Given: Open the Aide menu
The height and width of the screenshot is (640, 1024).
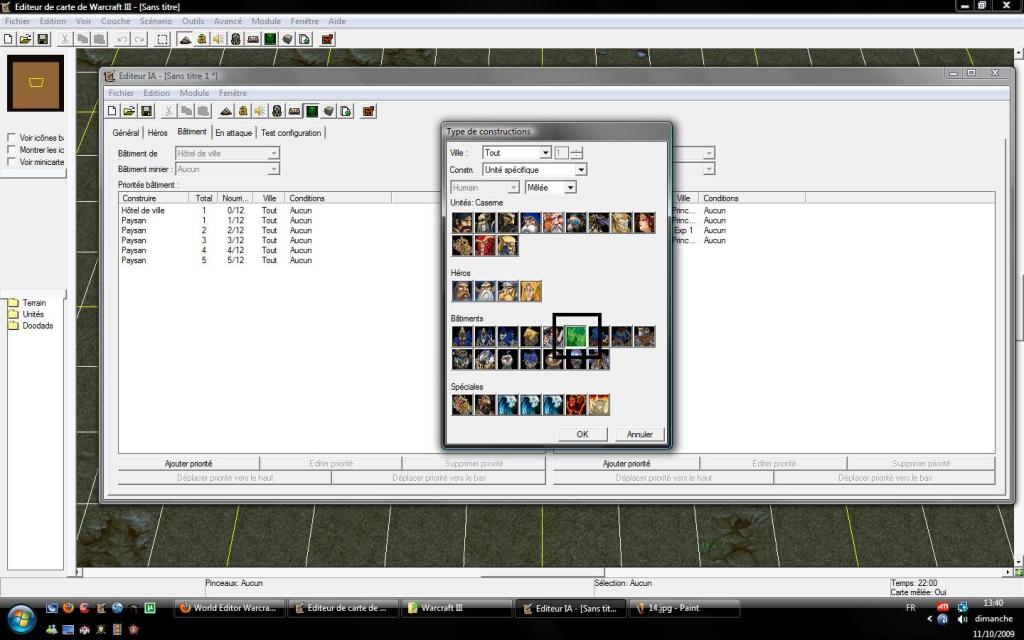Looking at the screenshot, I should [337, 21].
